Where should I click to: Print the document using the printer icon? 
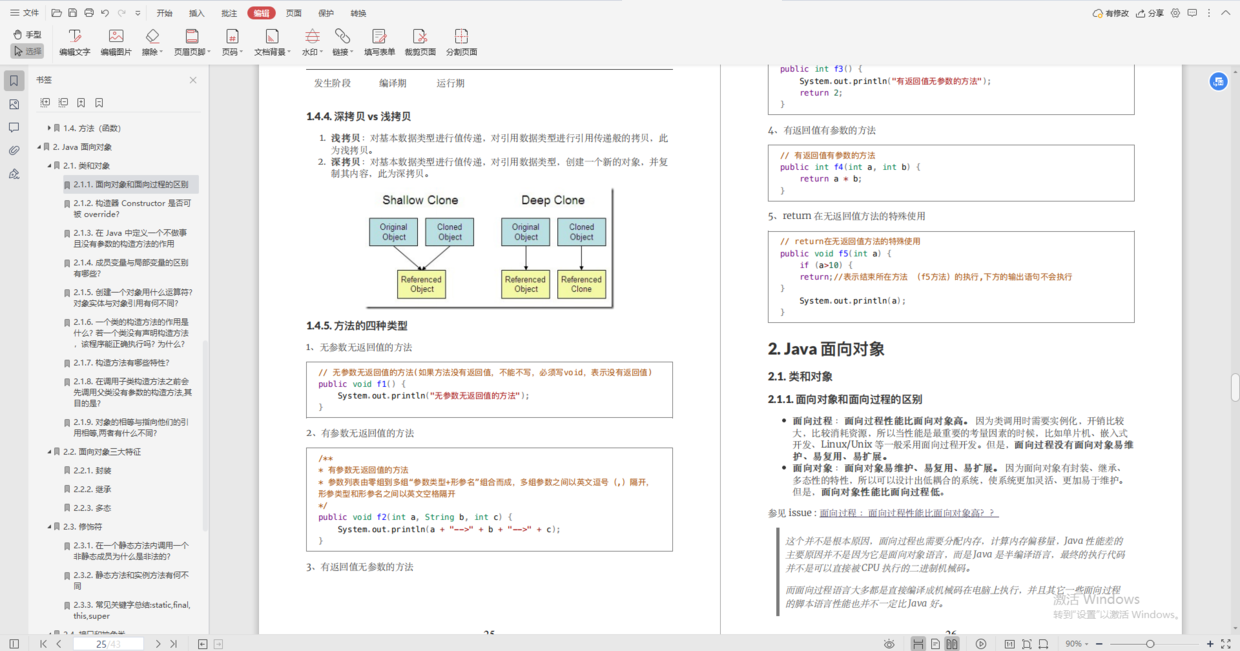click(89, 13)
